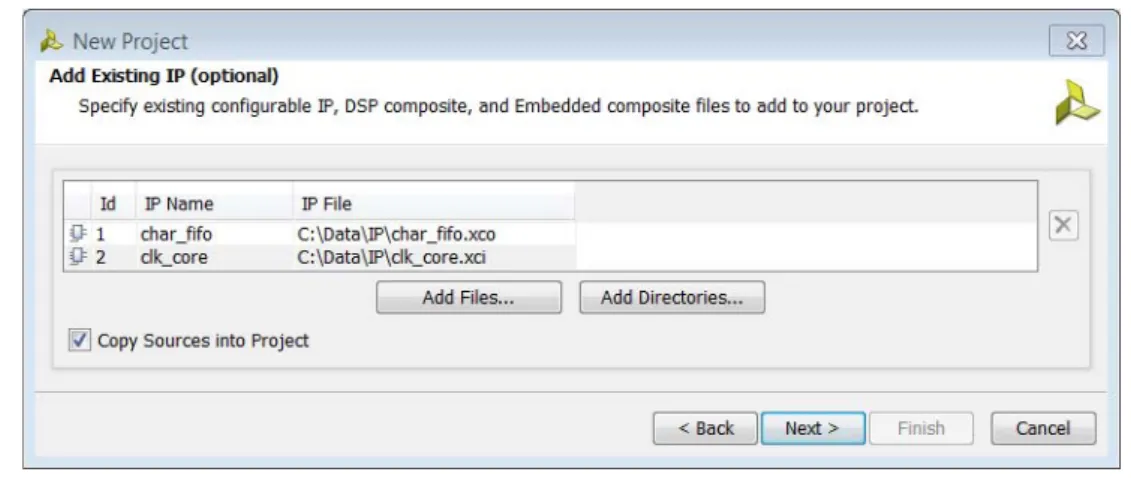Toggle Copy Sources into Project checkbox

[79, 340]
